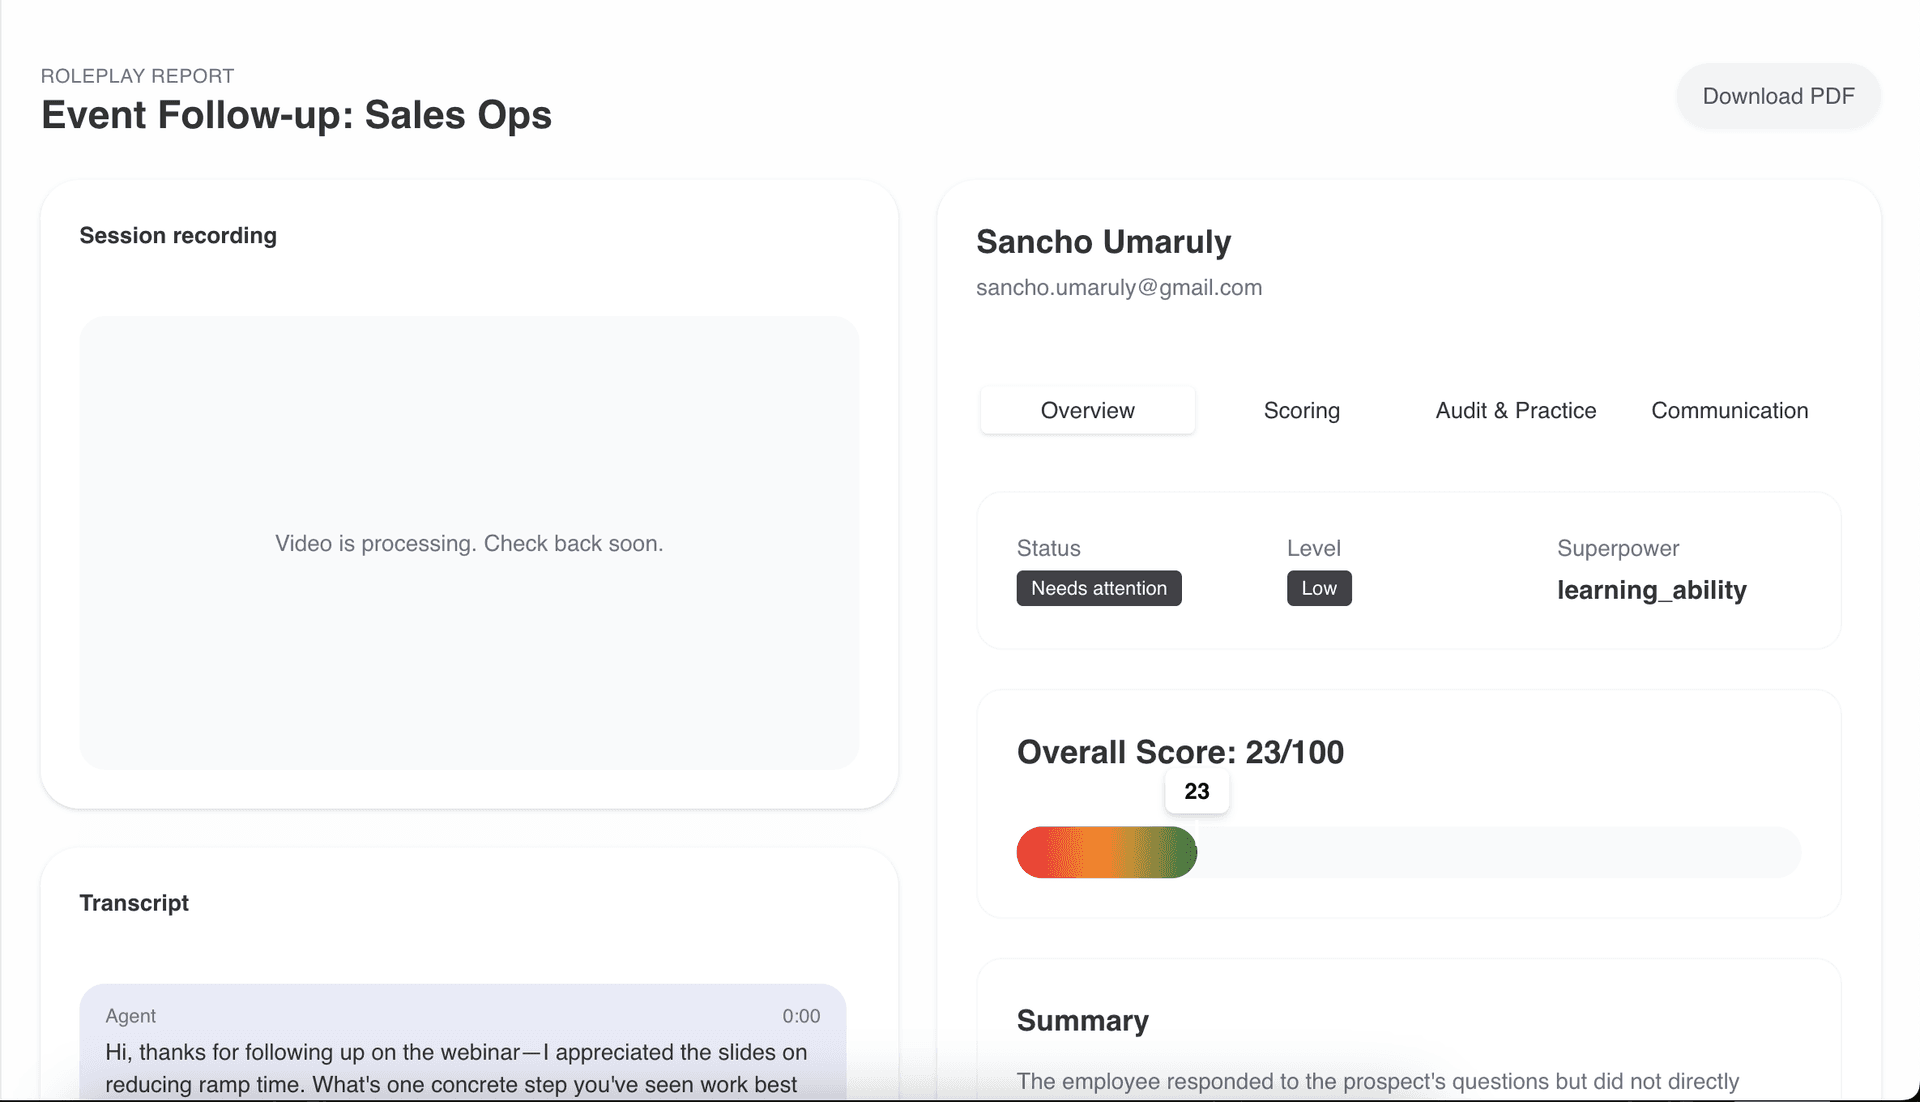
Task: Click the Sancho Umaruly name heading
Action: pyautogui.click(x=1103, y=242)
